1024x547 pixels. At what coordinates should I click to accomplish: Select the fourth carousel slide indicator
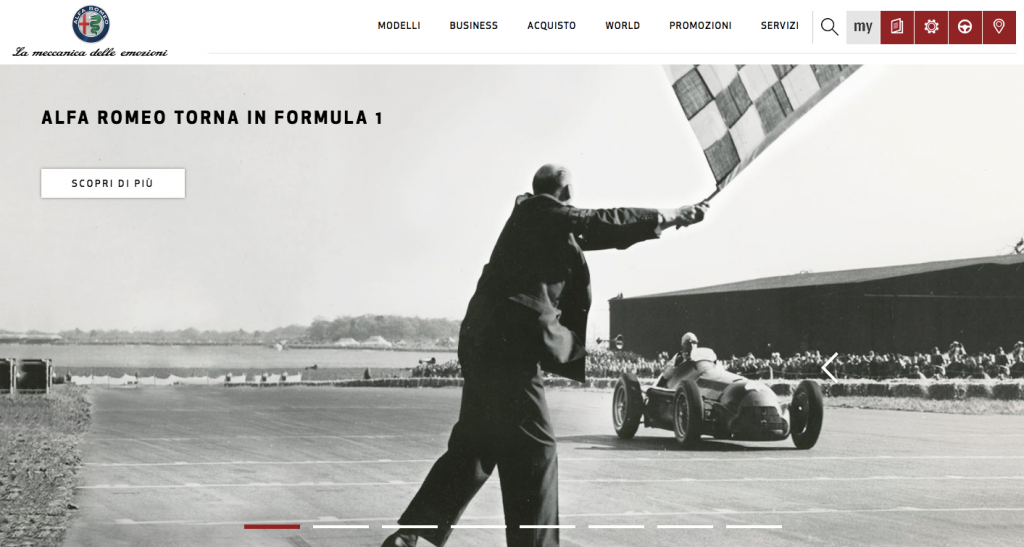(479, 526)
